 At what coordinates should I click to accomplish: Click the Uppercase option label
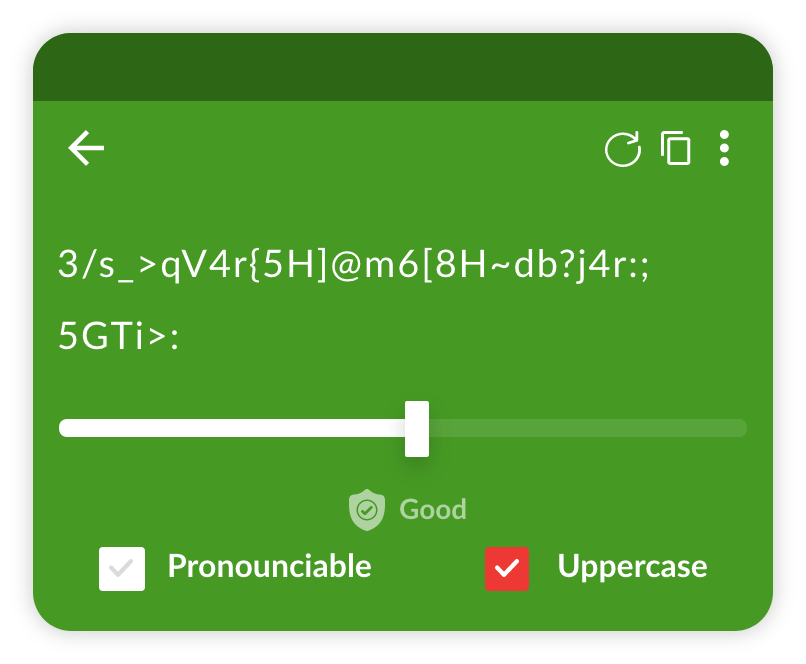click(x=632, y=566)
